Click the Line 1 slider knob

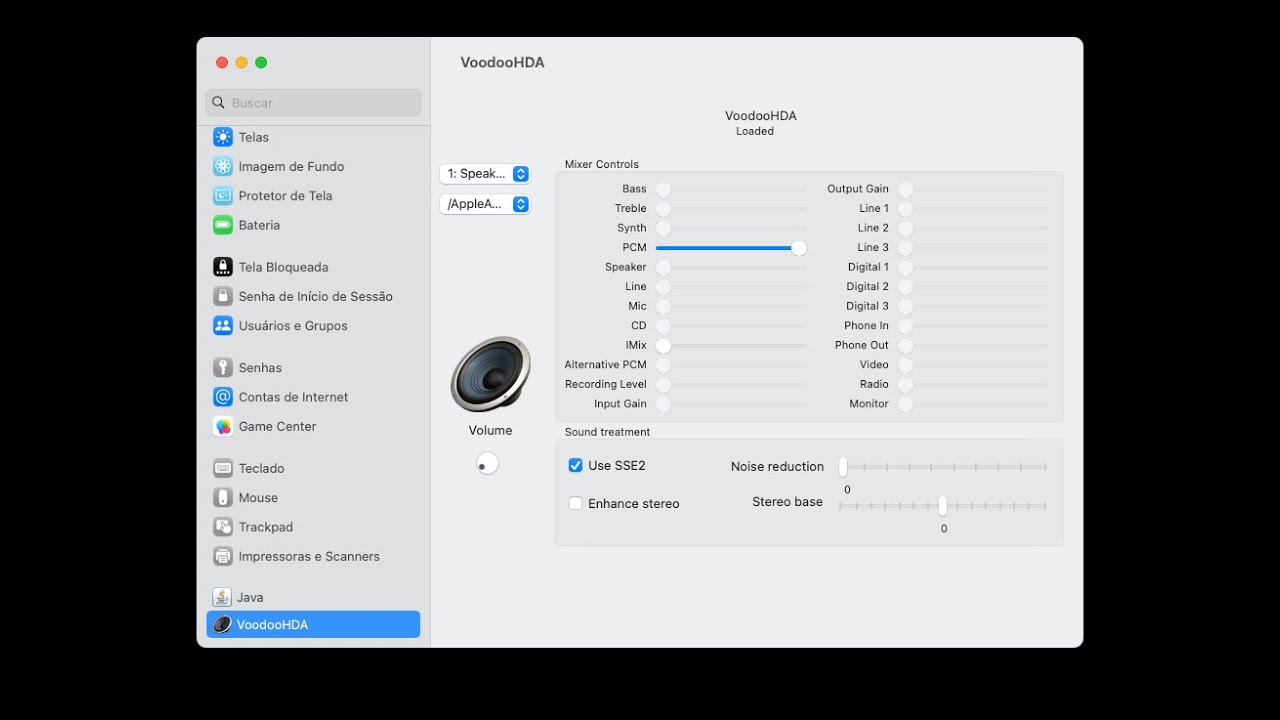[x=905, y=209]
